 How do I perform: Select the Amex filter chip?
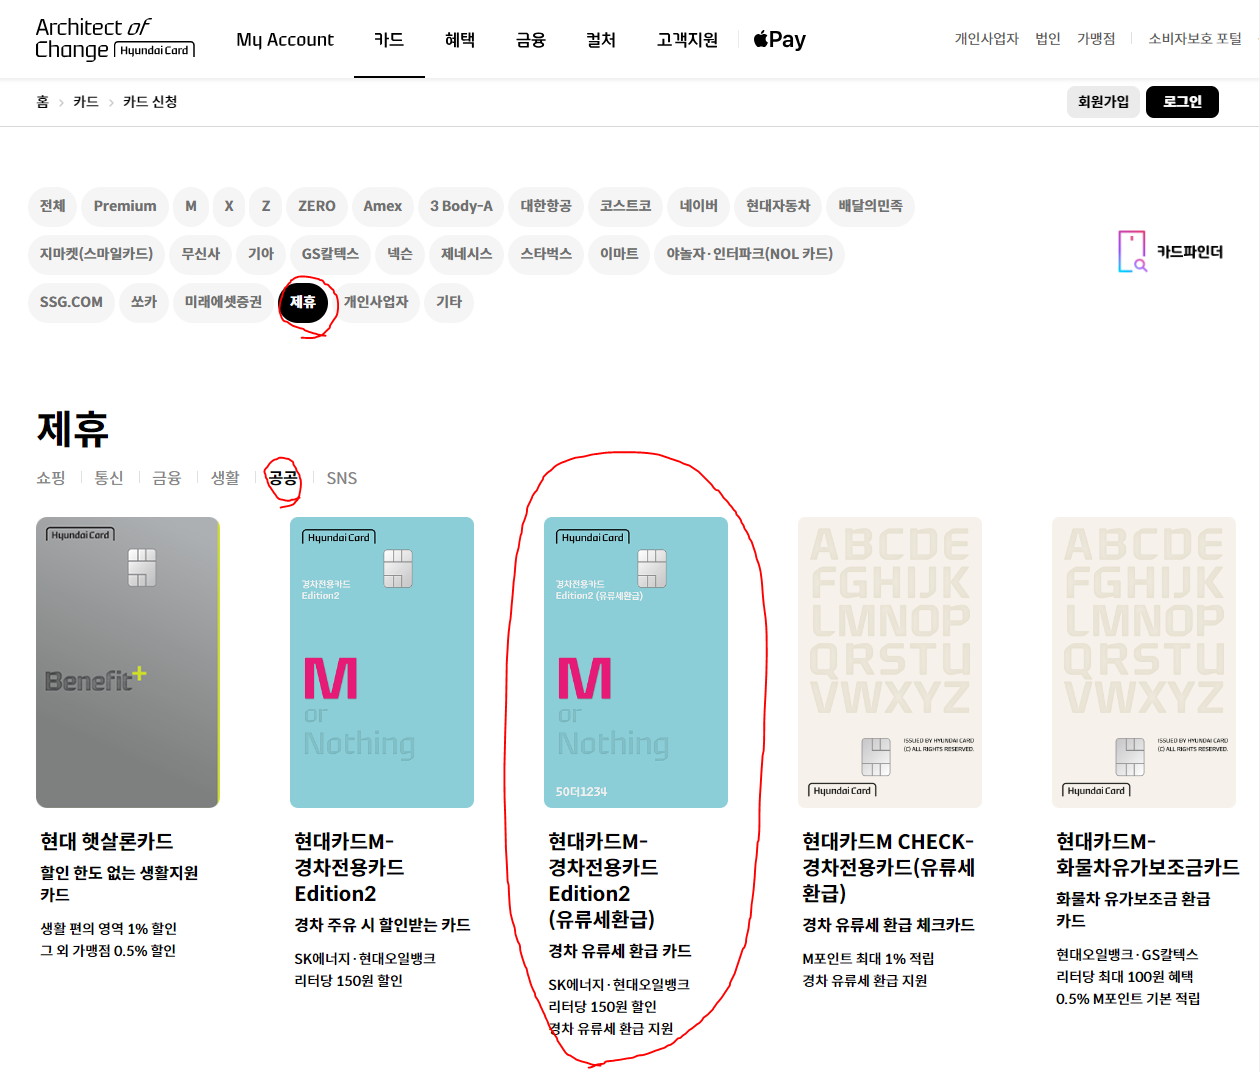pos(383,206)
